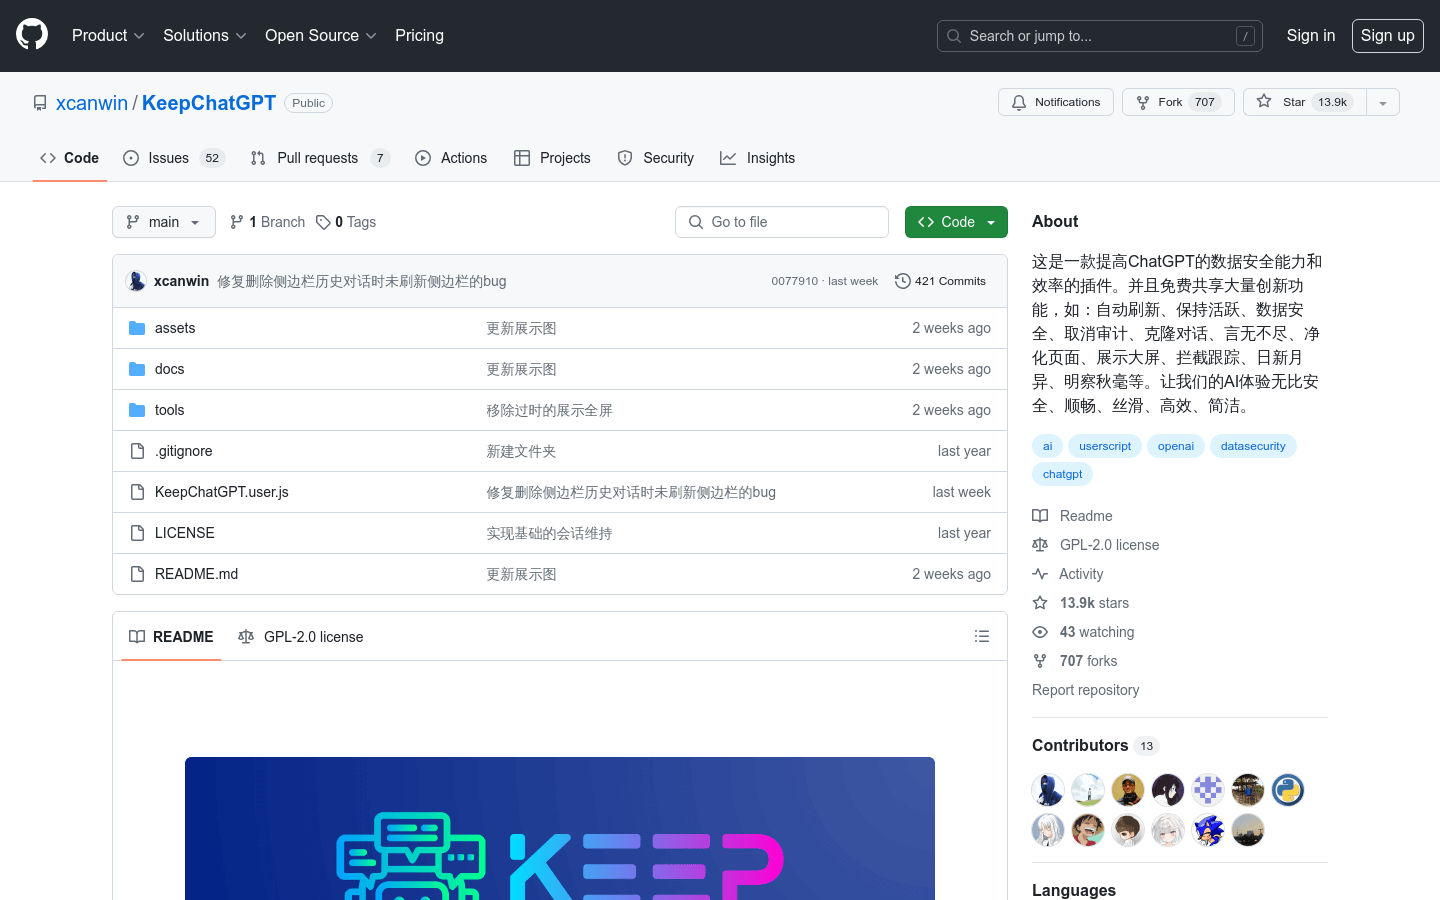Open KeepChatGPT.user.js file

(x=222, y=492)
